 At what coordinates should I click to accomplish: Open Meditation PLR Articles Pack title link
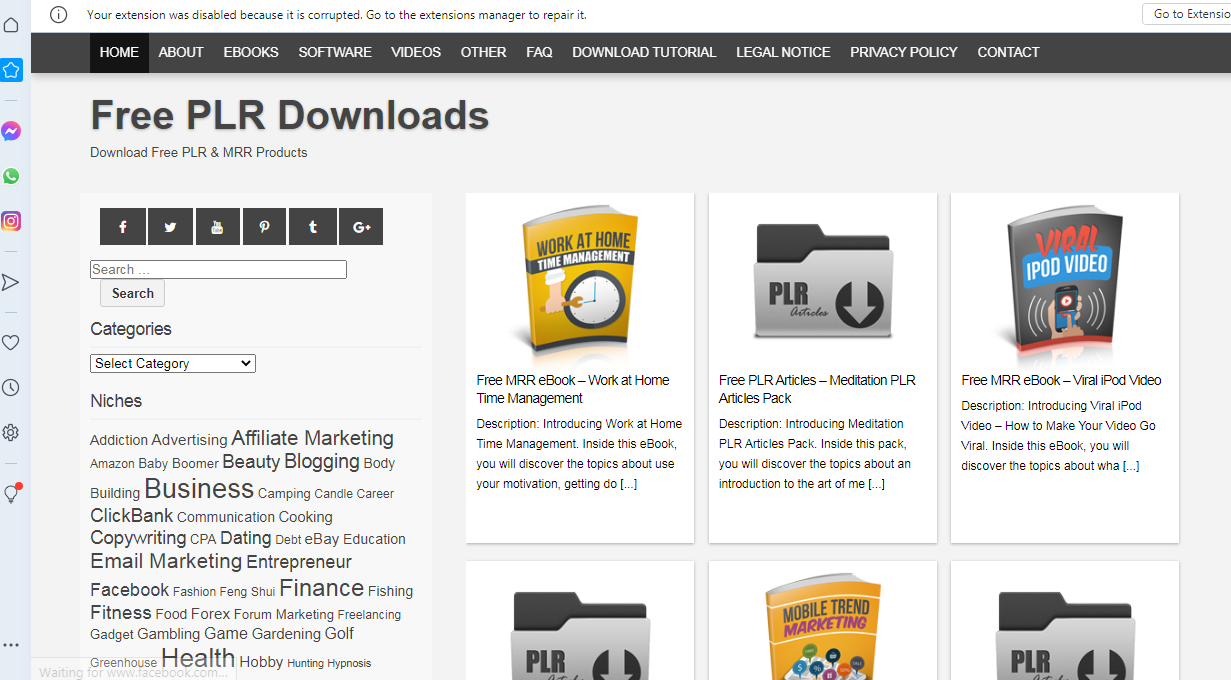coord(817,389)
